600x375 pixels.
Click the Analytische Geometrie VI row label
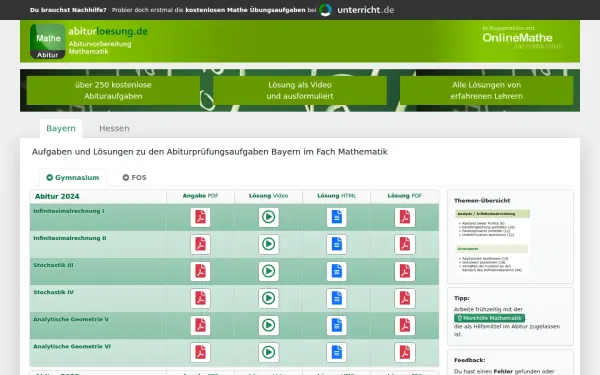(72, 346)
